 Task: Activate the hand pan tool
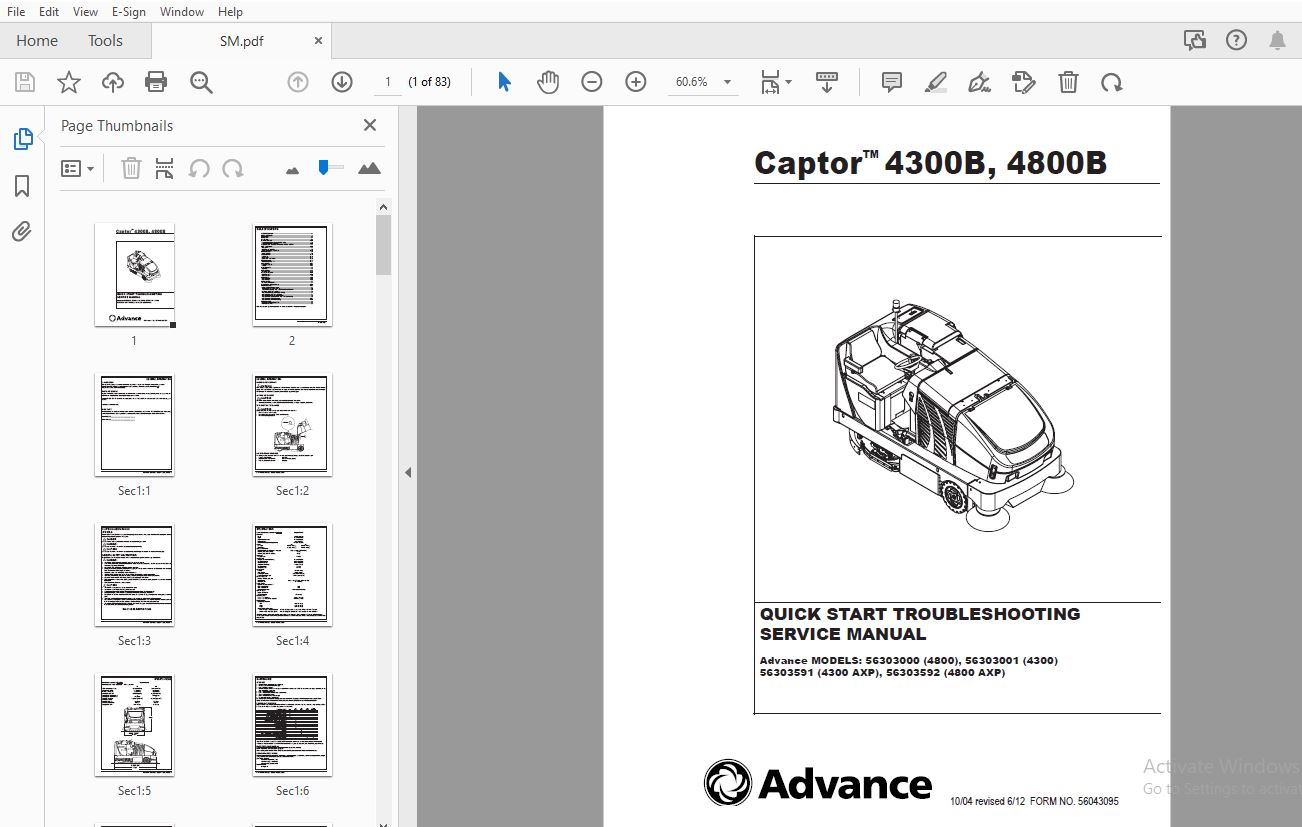[548, 82]
